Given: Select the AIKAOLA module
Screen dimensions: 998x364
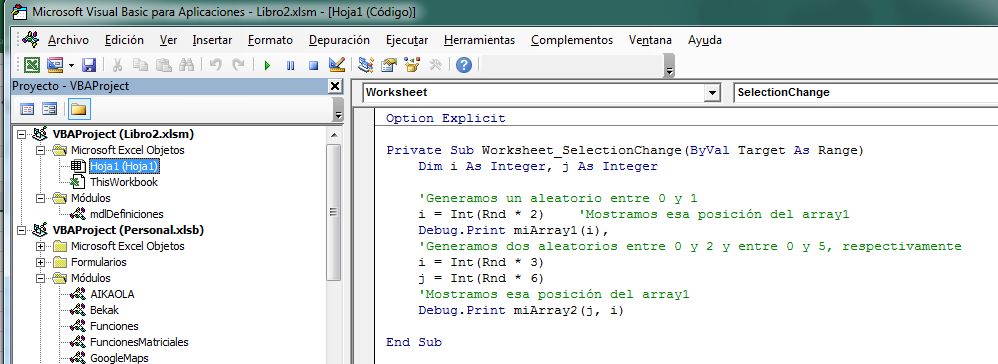Looking at the screenshot, I should click(112, 294).
